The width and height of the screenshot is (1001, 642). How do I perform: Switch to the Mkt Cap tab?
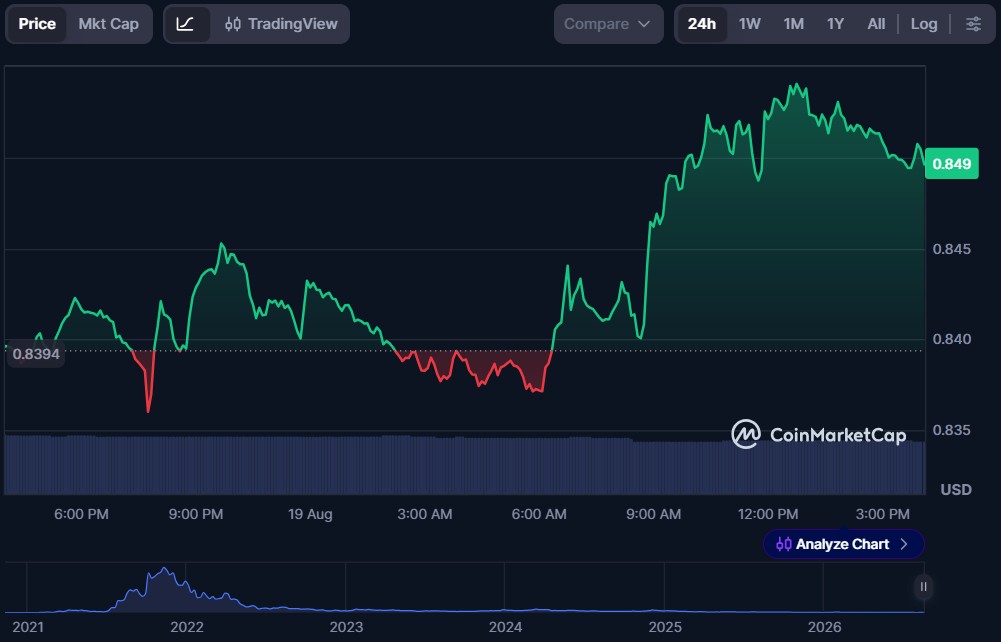109,24
